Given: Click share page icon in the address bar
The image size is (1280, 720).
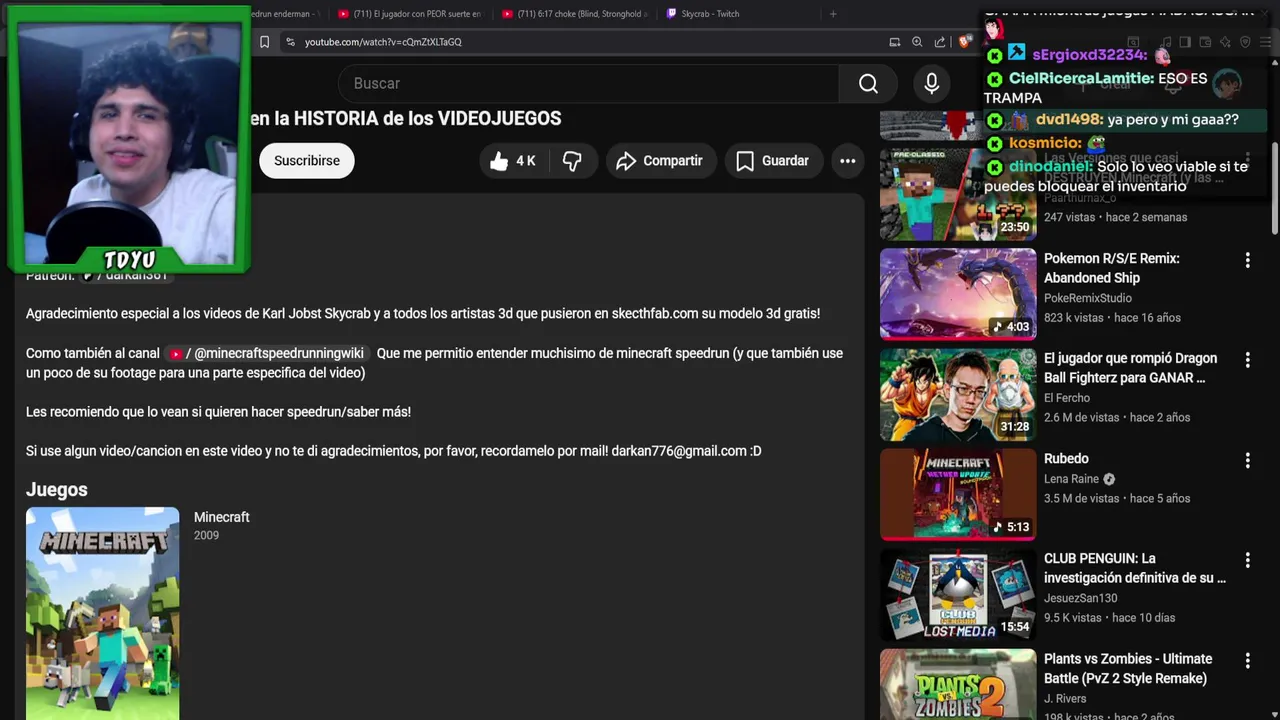Looking at the screenshot, I should [x=940, y=42].
